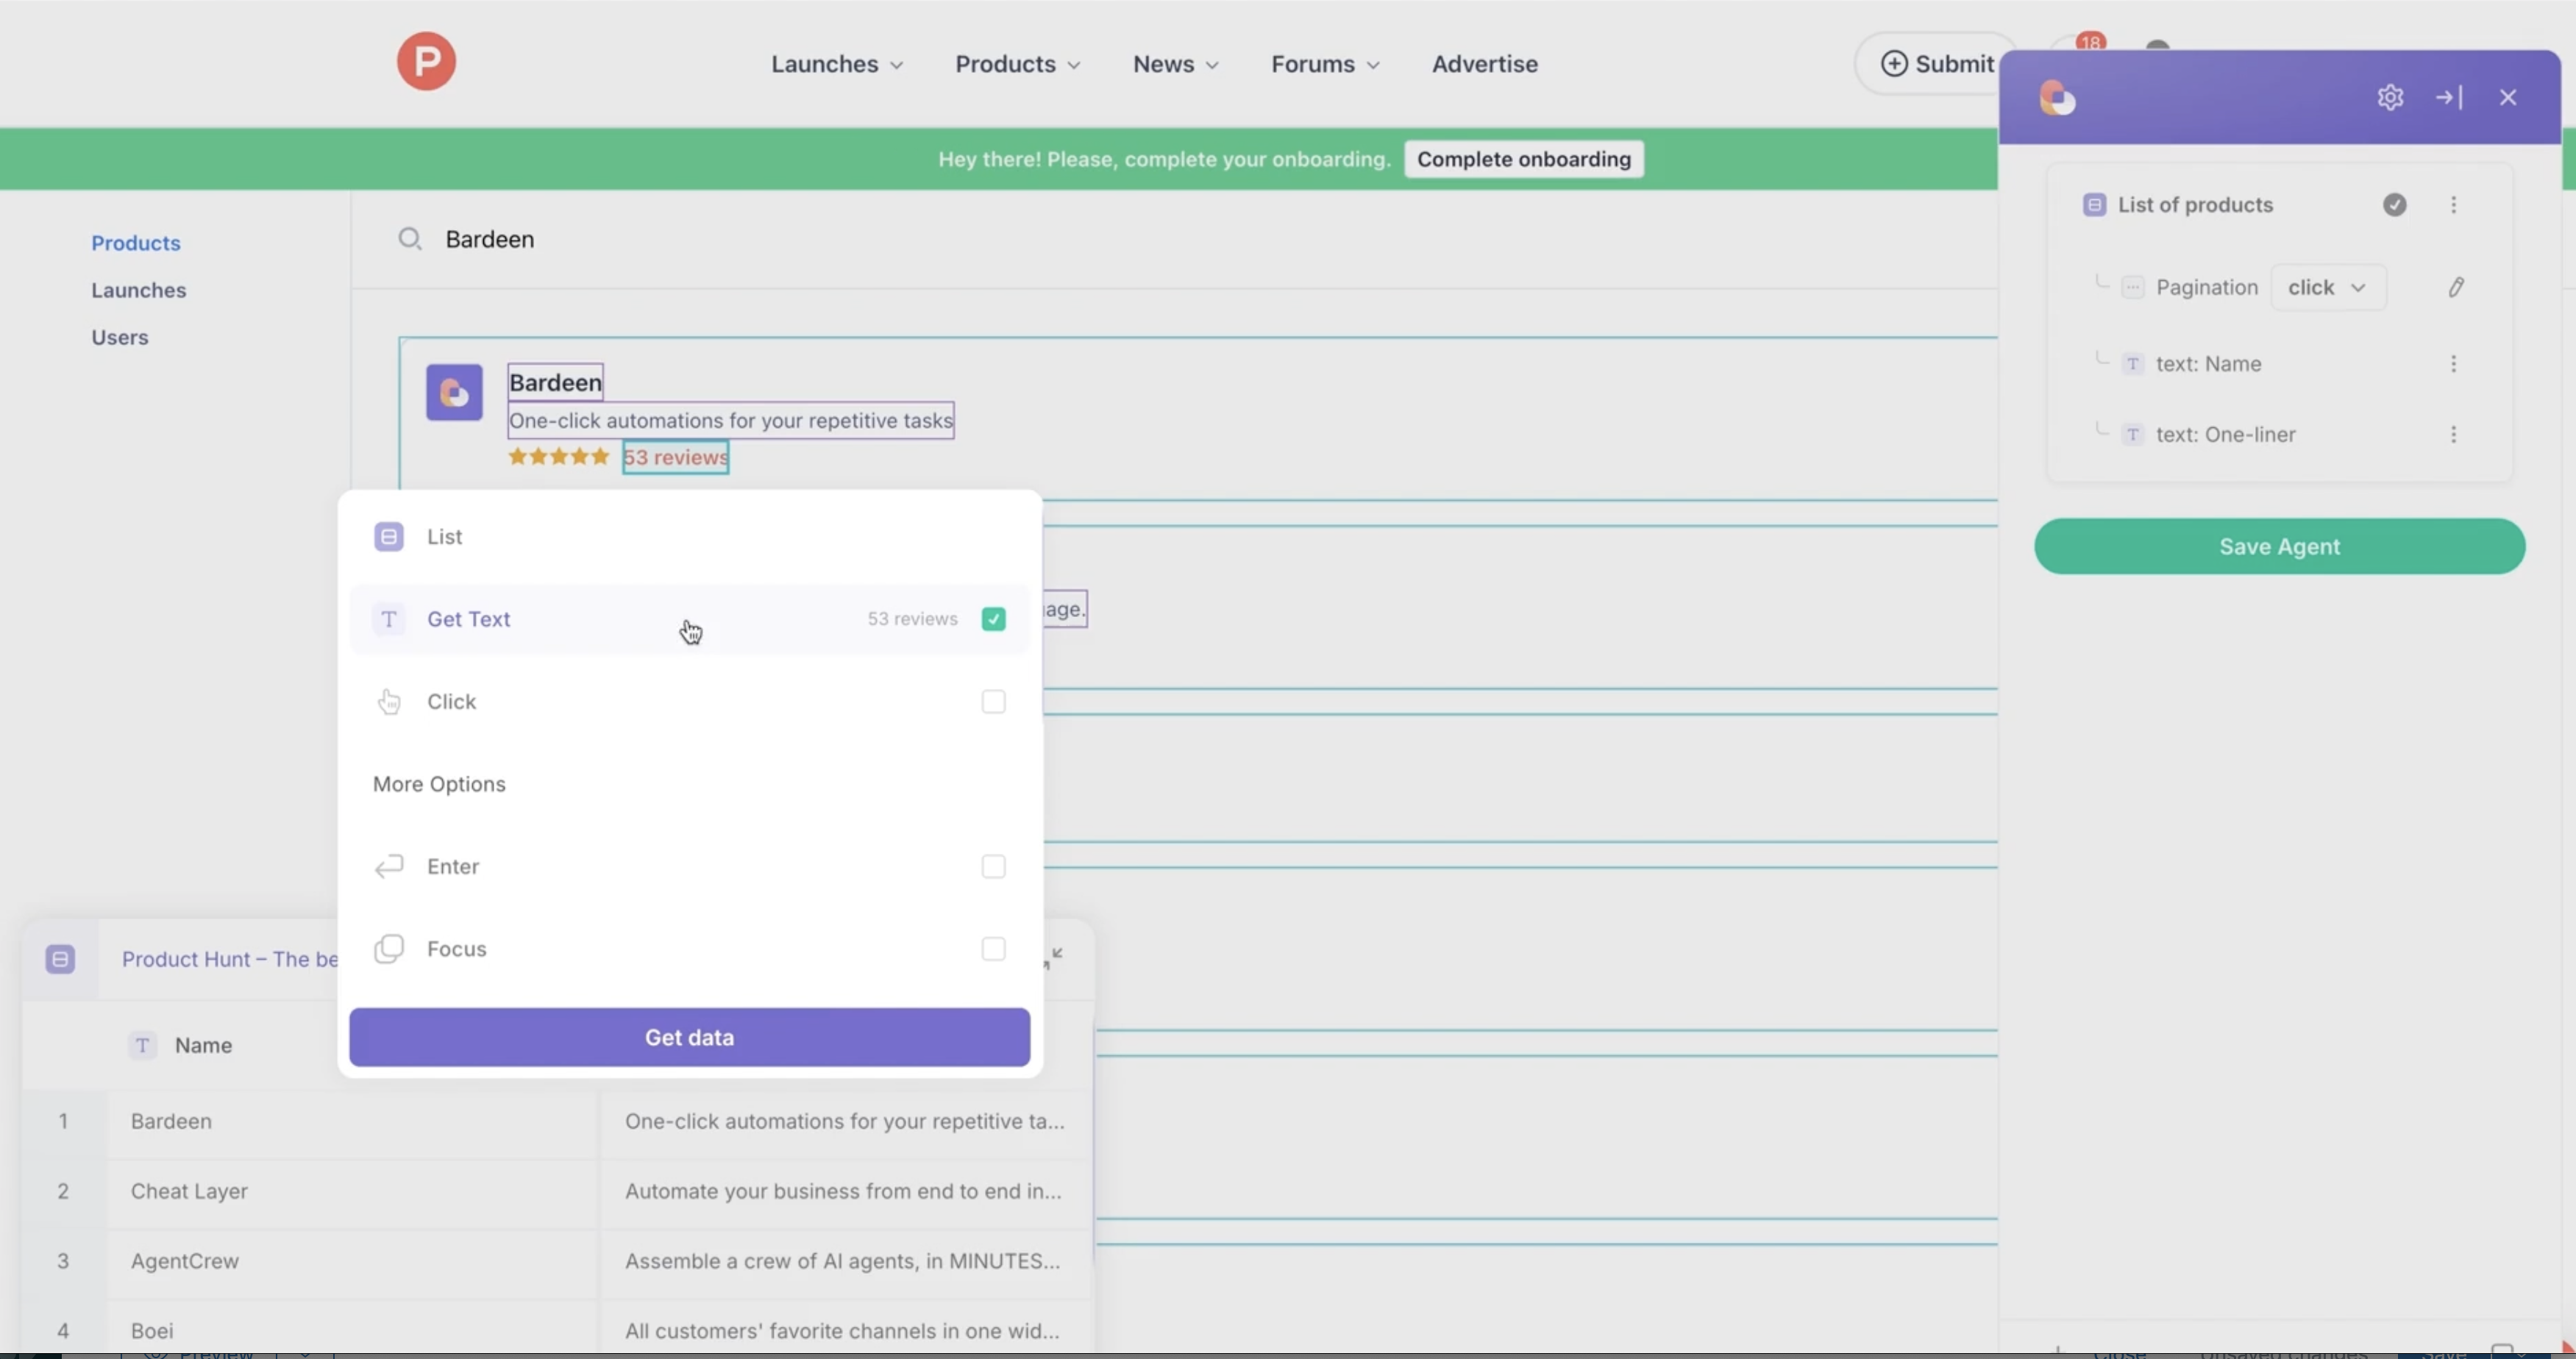Screen dimensions: 2576x1359
Task: Click the Bardeen one-liner description text
Action: tap(731, 420)
